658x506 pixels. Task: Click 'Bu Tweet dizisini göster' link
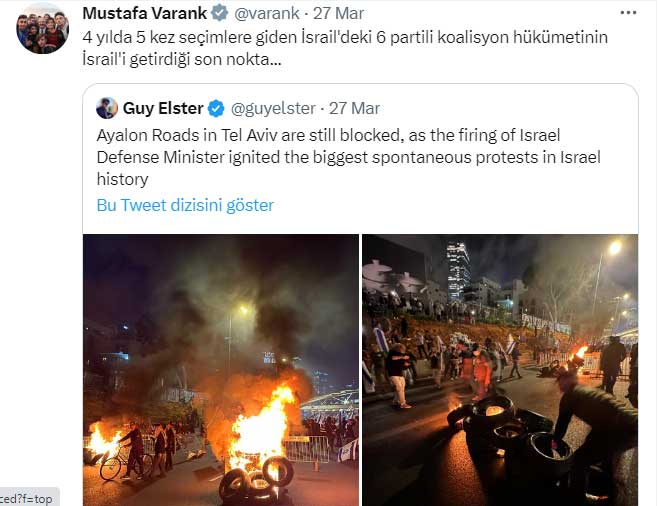tap(185, 205)
